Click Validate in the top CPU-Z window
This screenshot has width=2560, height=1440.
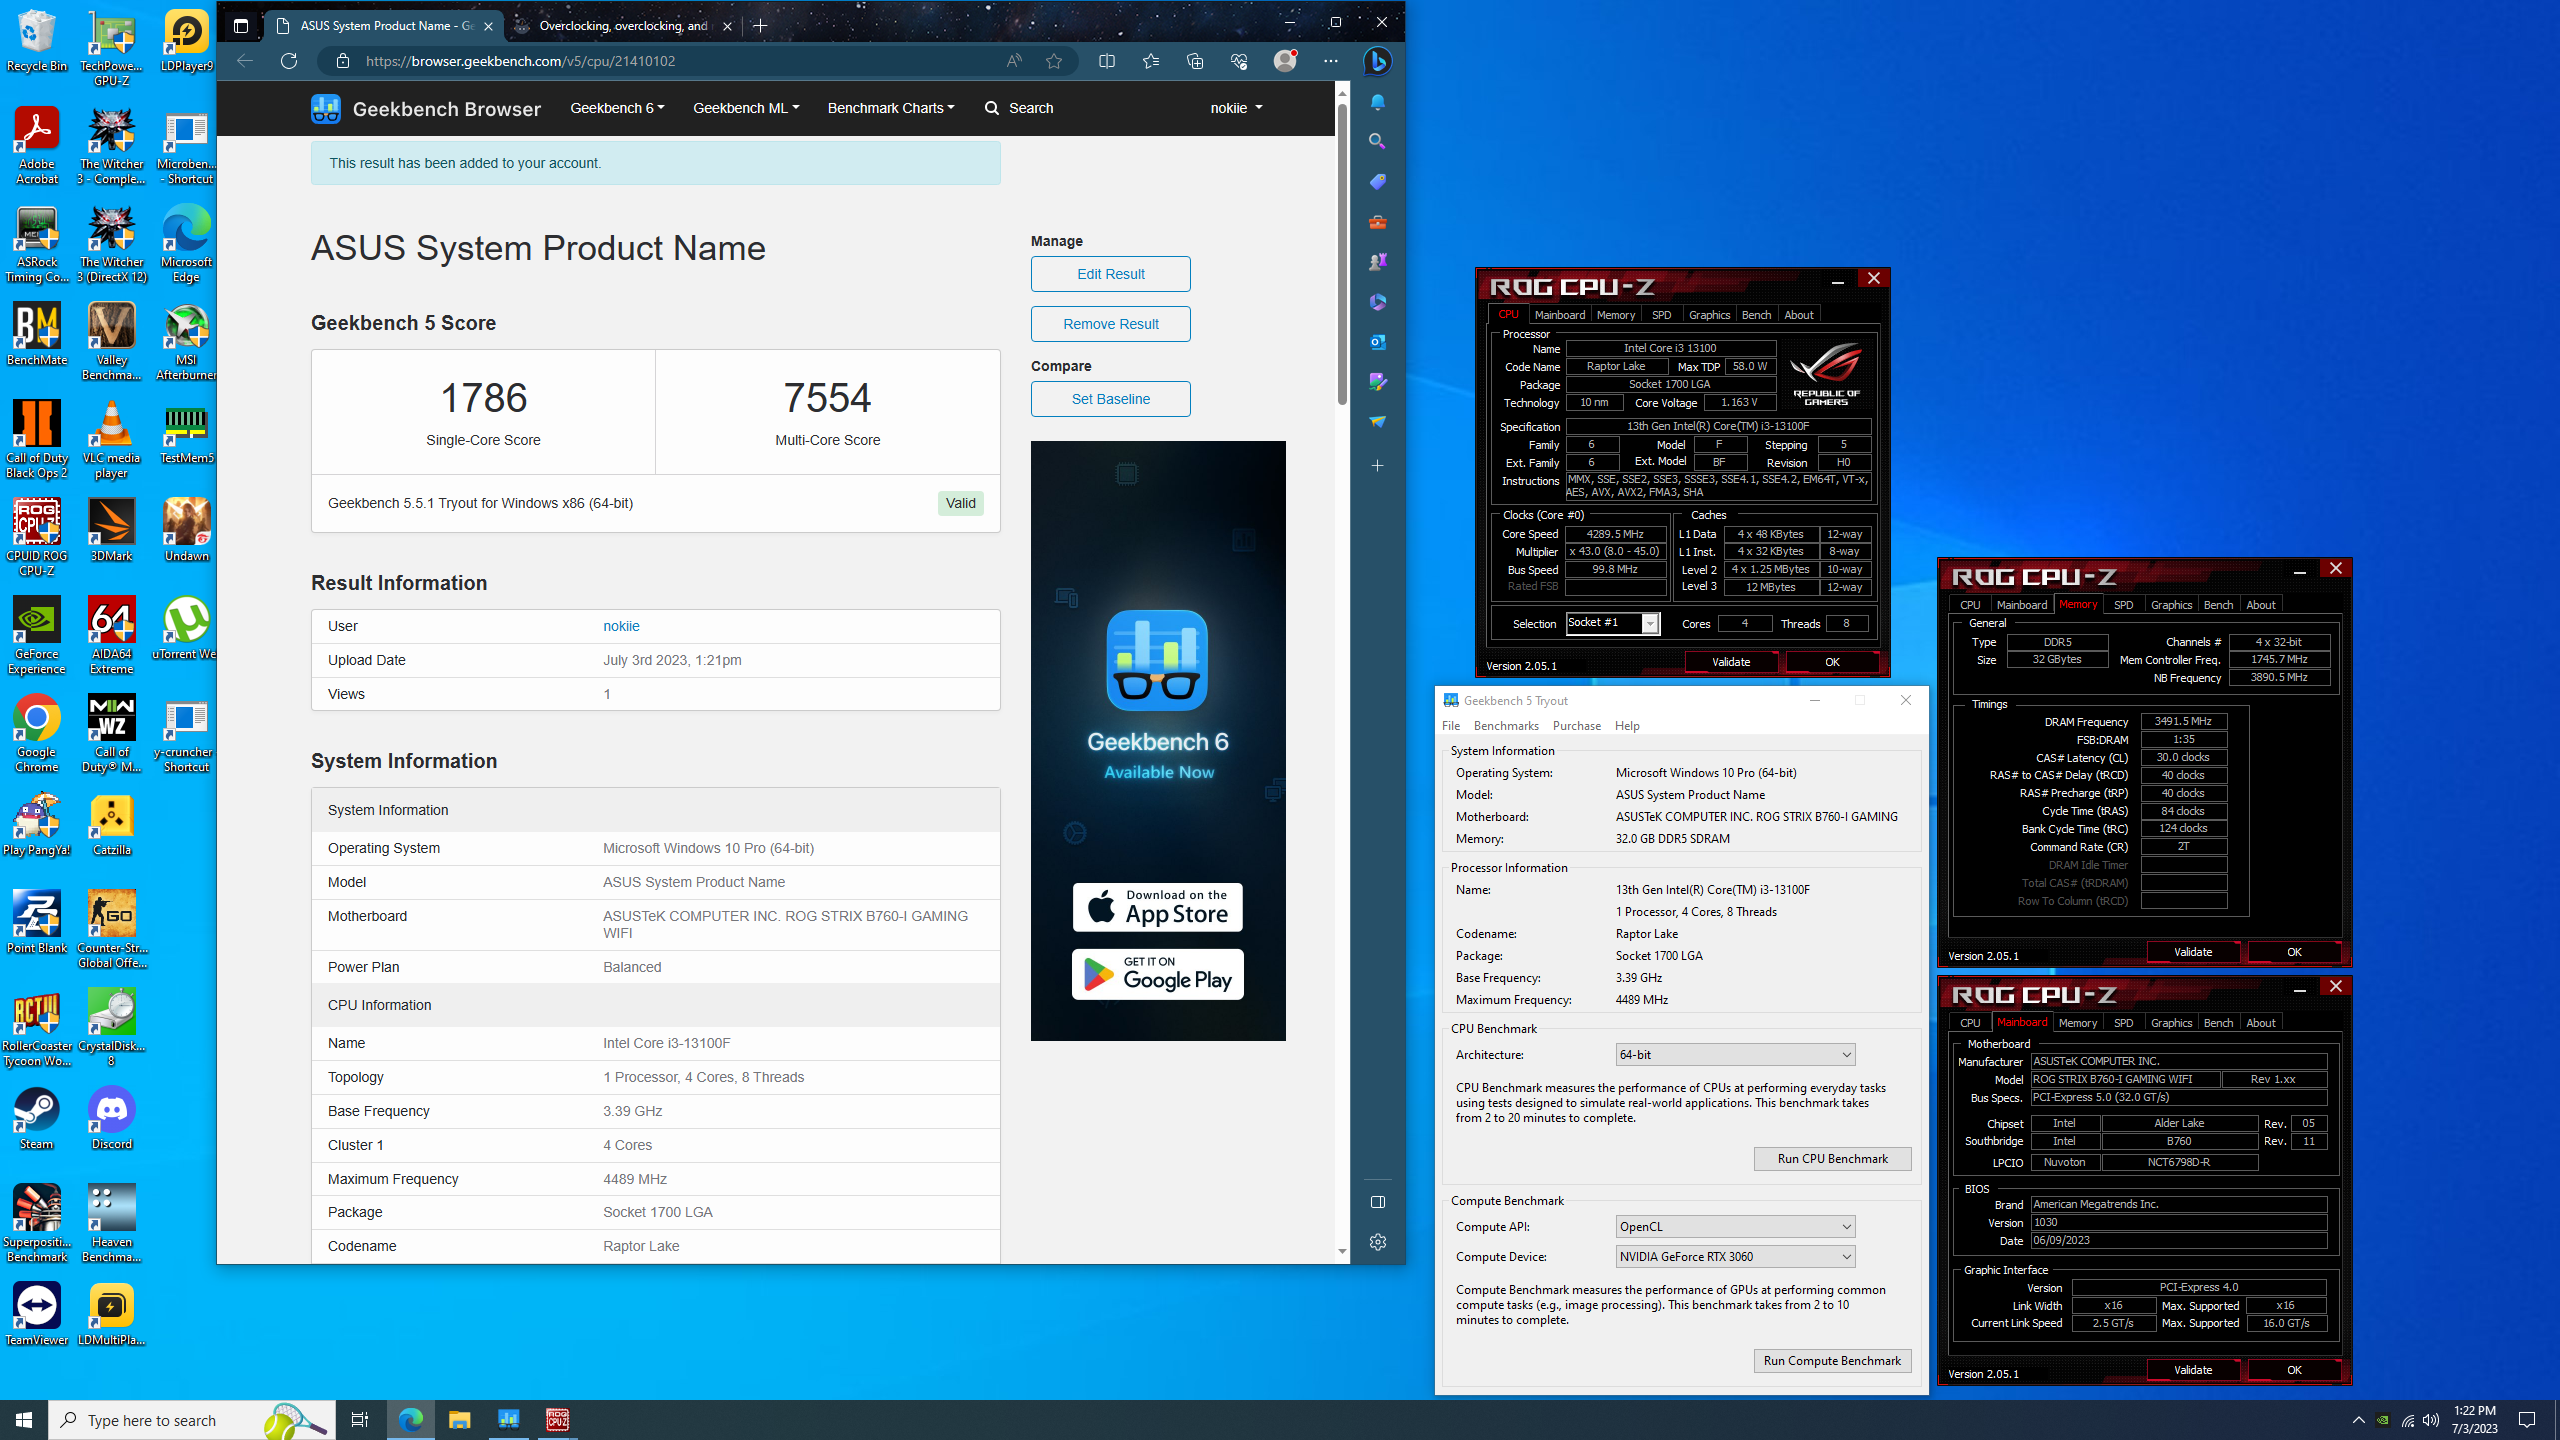1731,662
